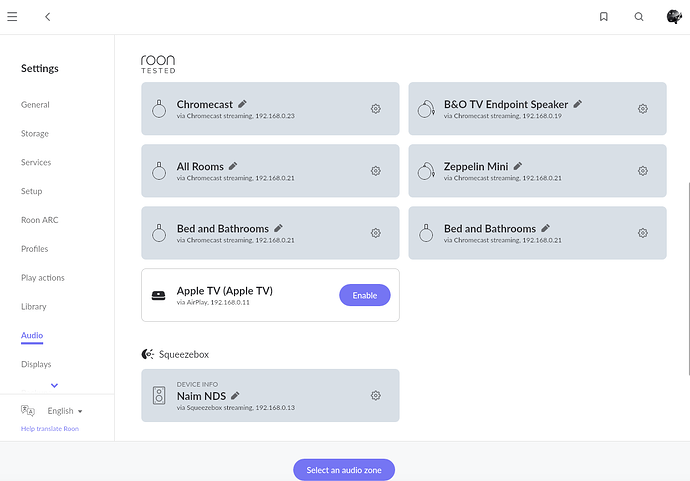Rename Naim NDS using the pencil icon

point(235,396)
